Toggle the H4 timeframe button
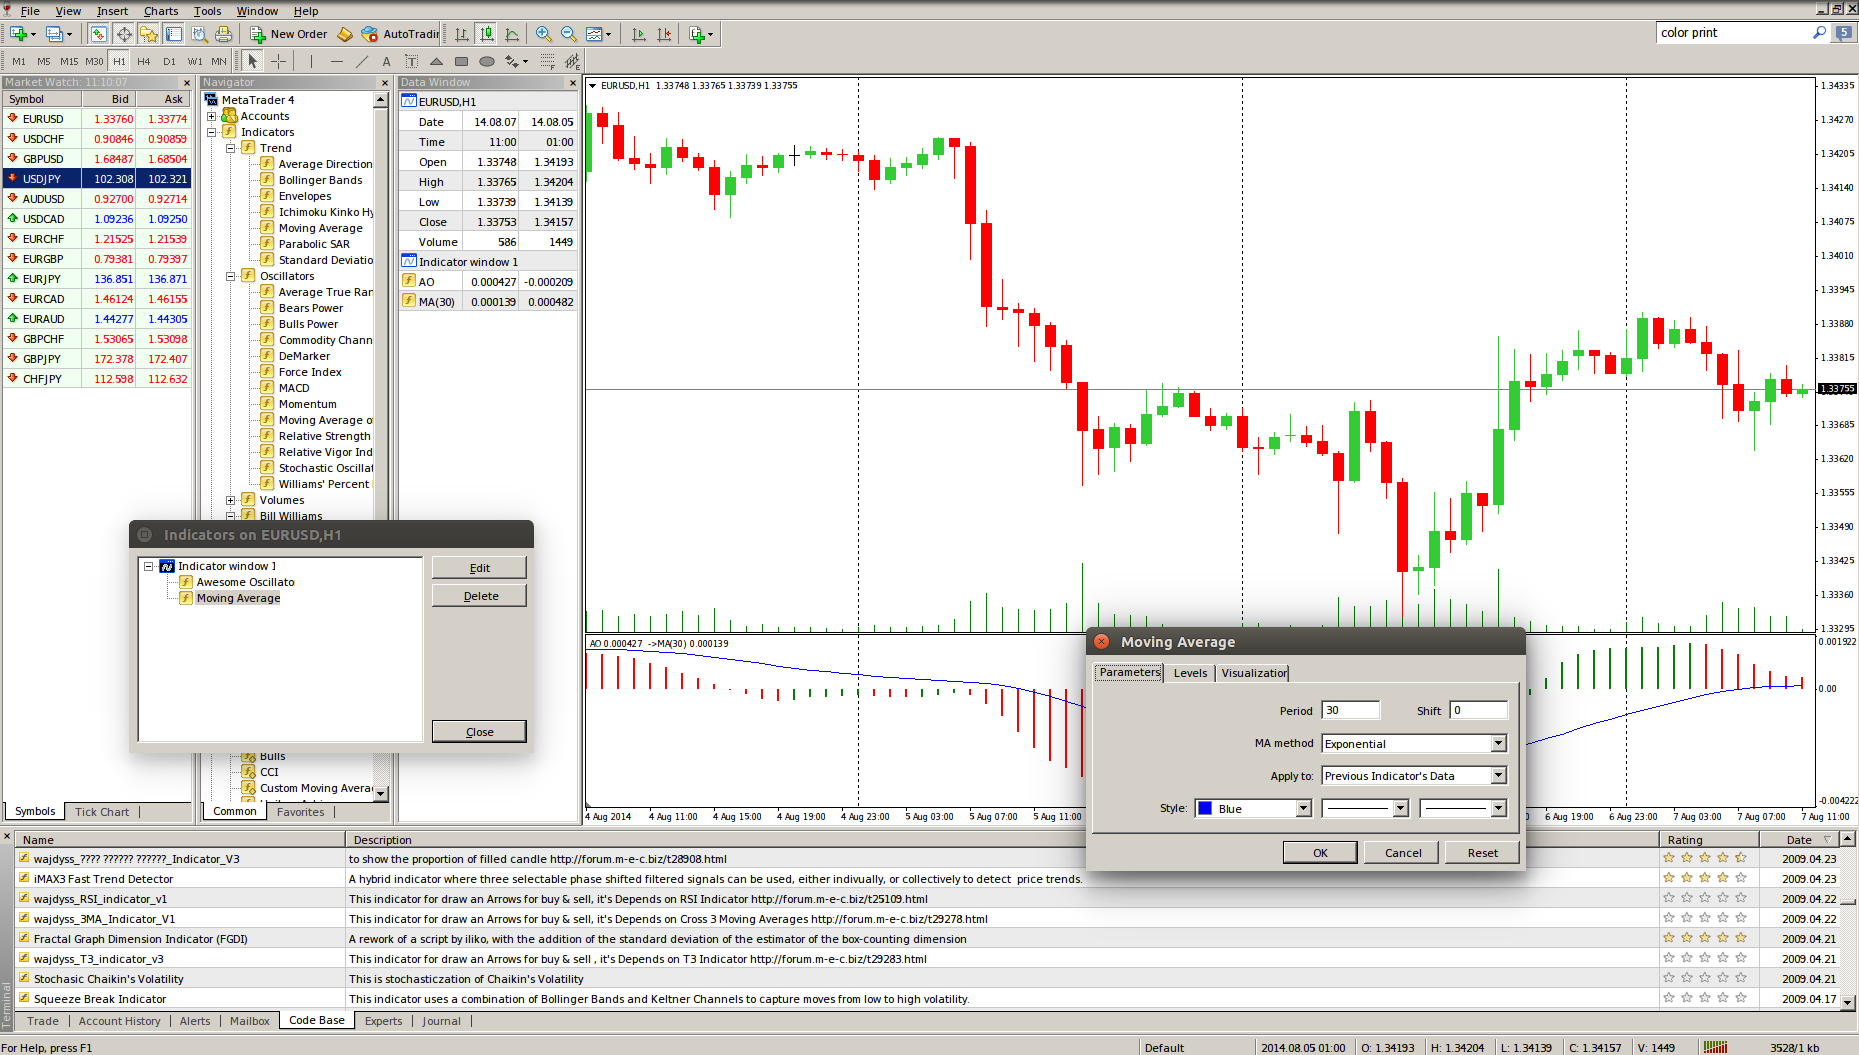Viewport: 1859px width, 1055px height. [144, 61]
